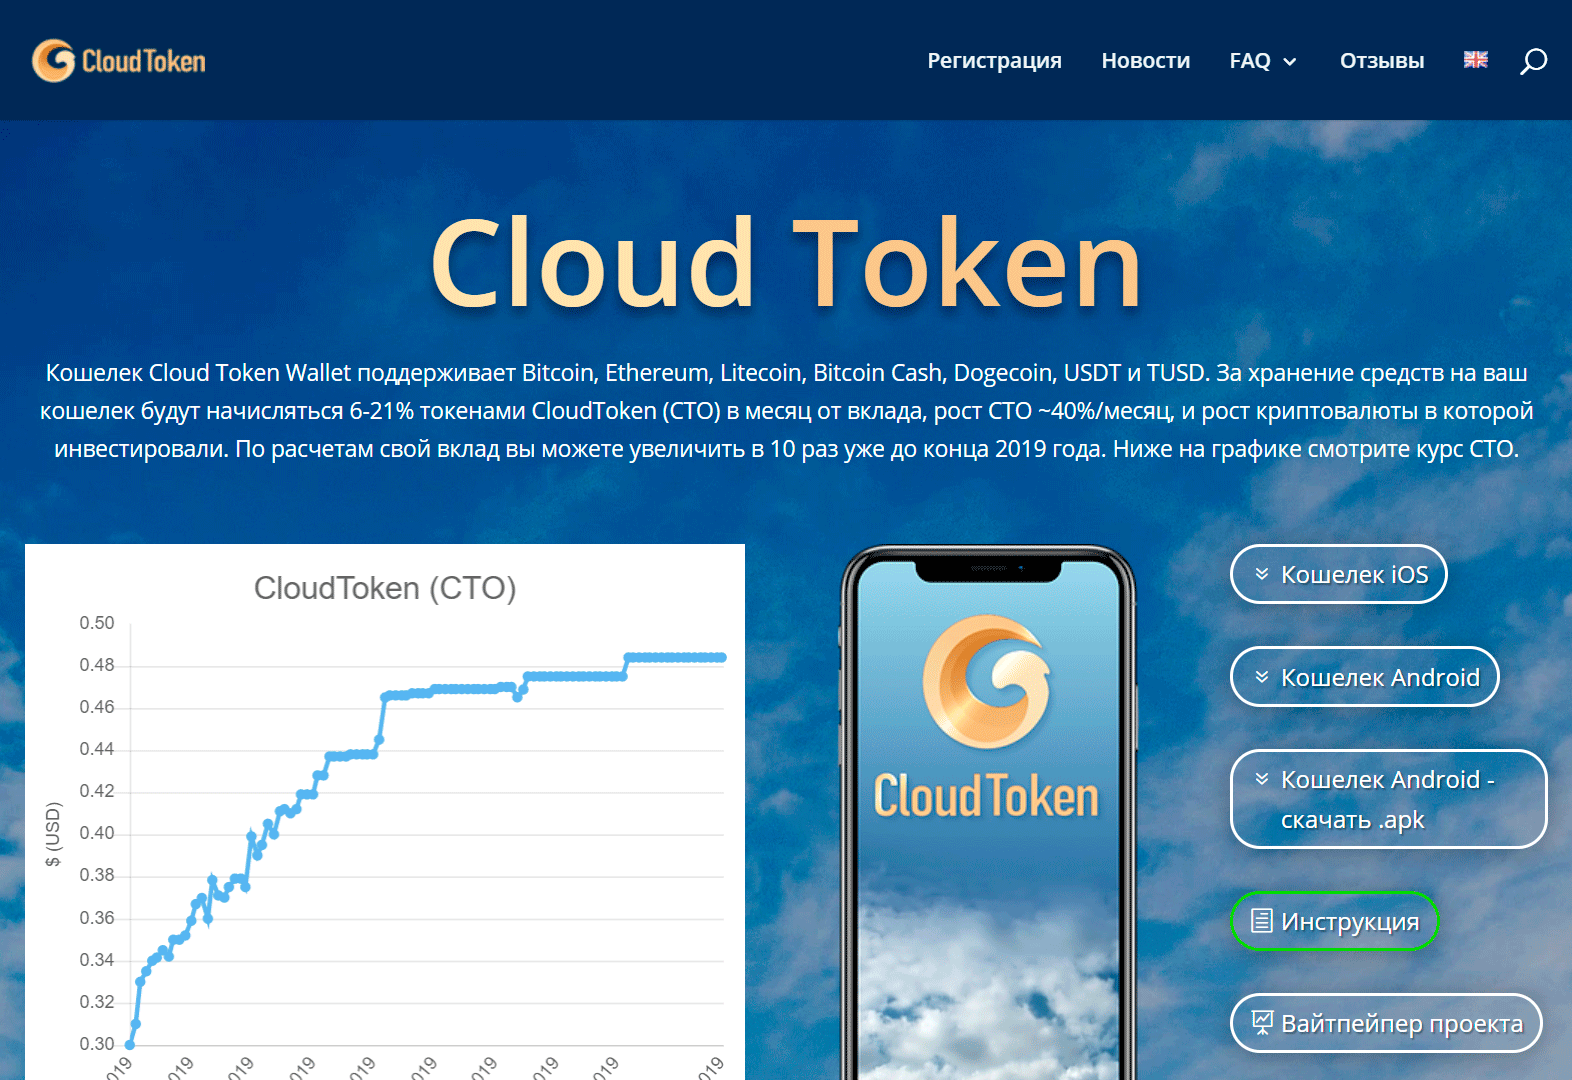The height and width of the screenshot is (1080, 1572).
Task: Switch language via the UK flag icon
Action: (x=1476, y=60)
